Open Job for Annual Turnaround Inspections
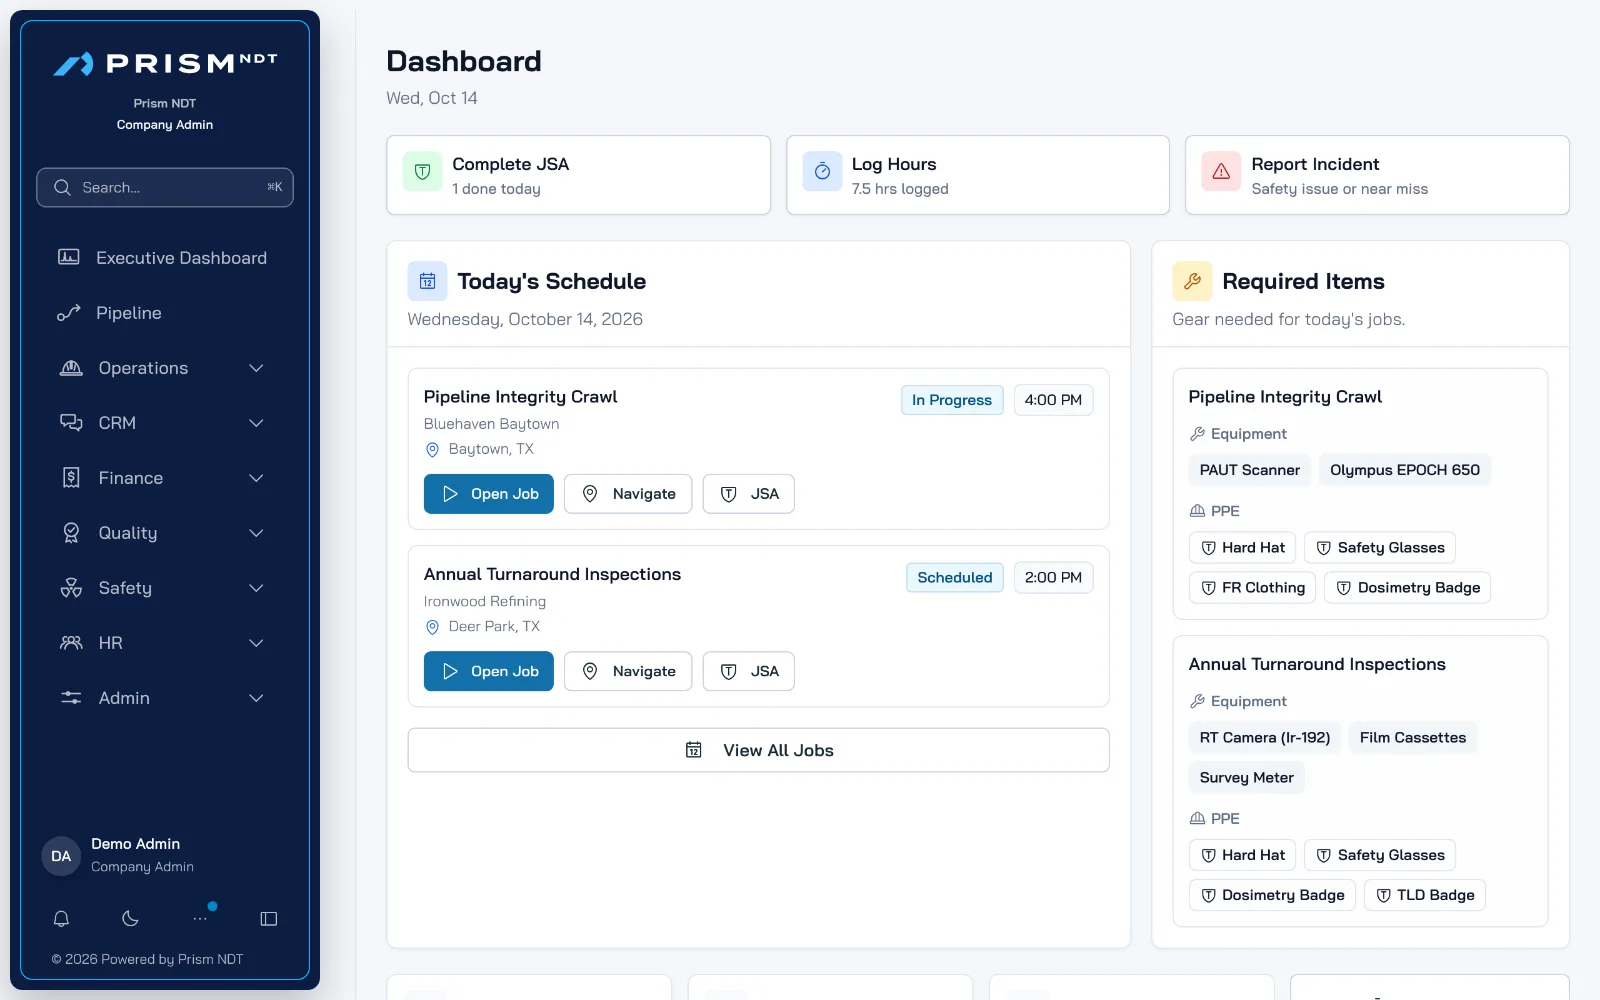This screenshot has width=1600, height=1000. click(489, 671)
